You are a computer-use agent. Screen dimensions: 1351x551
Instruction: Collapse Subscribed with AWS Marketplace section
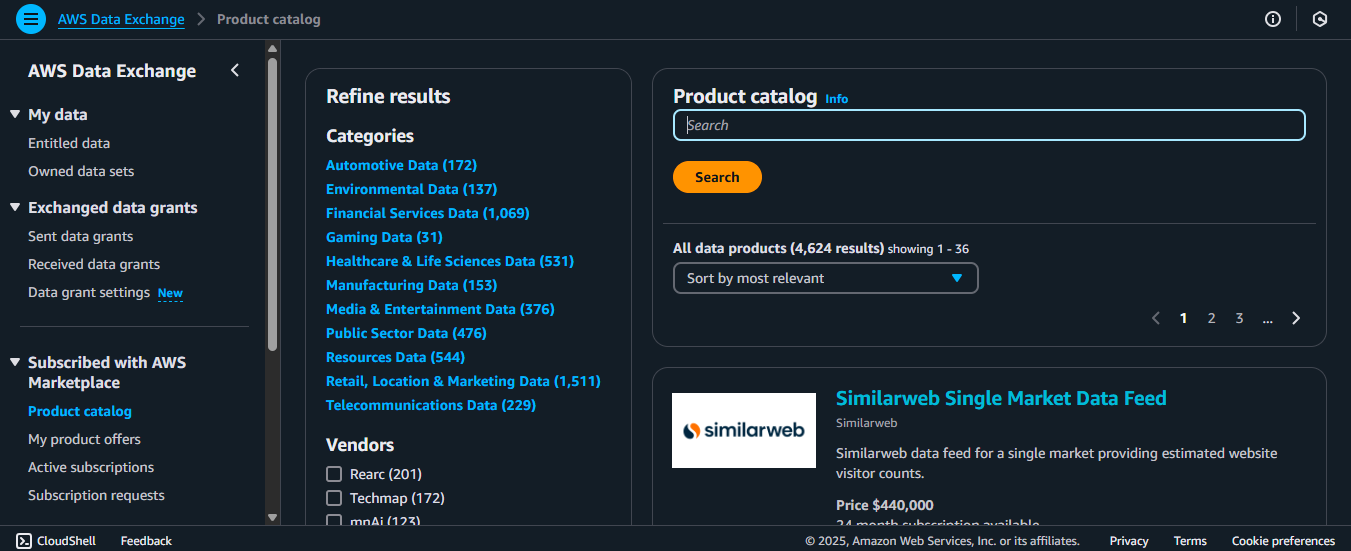(15, 362)
